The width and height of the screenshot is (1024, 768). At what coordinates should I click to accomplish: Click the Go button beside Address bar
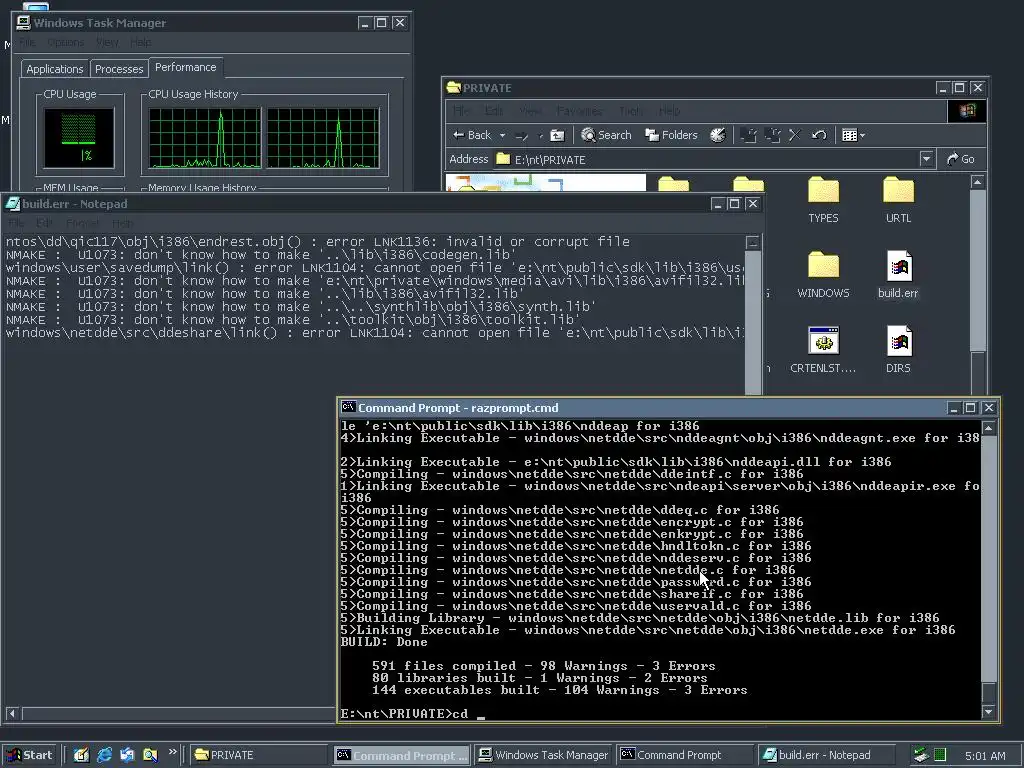(x=961, y=159)
